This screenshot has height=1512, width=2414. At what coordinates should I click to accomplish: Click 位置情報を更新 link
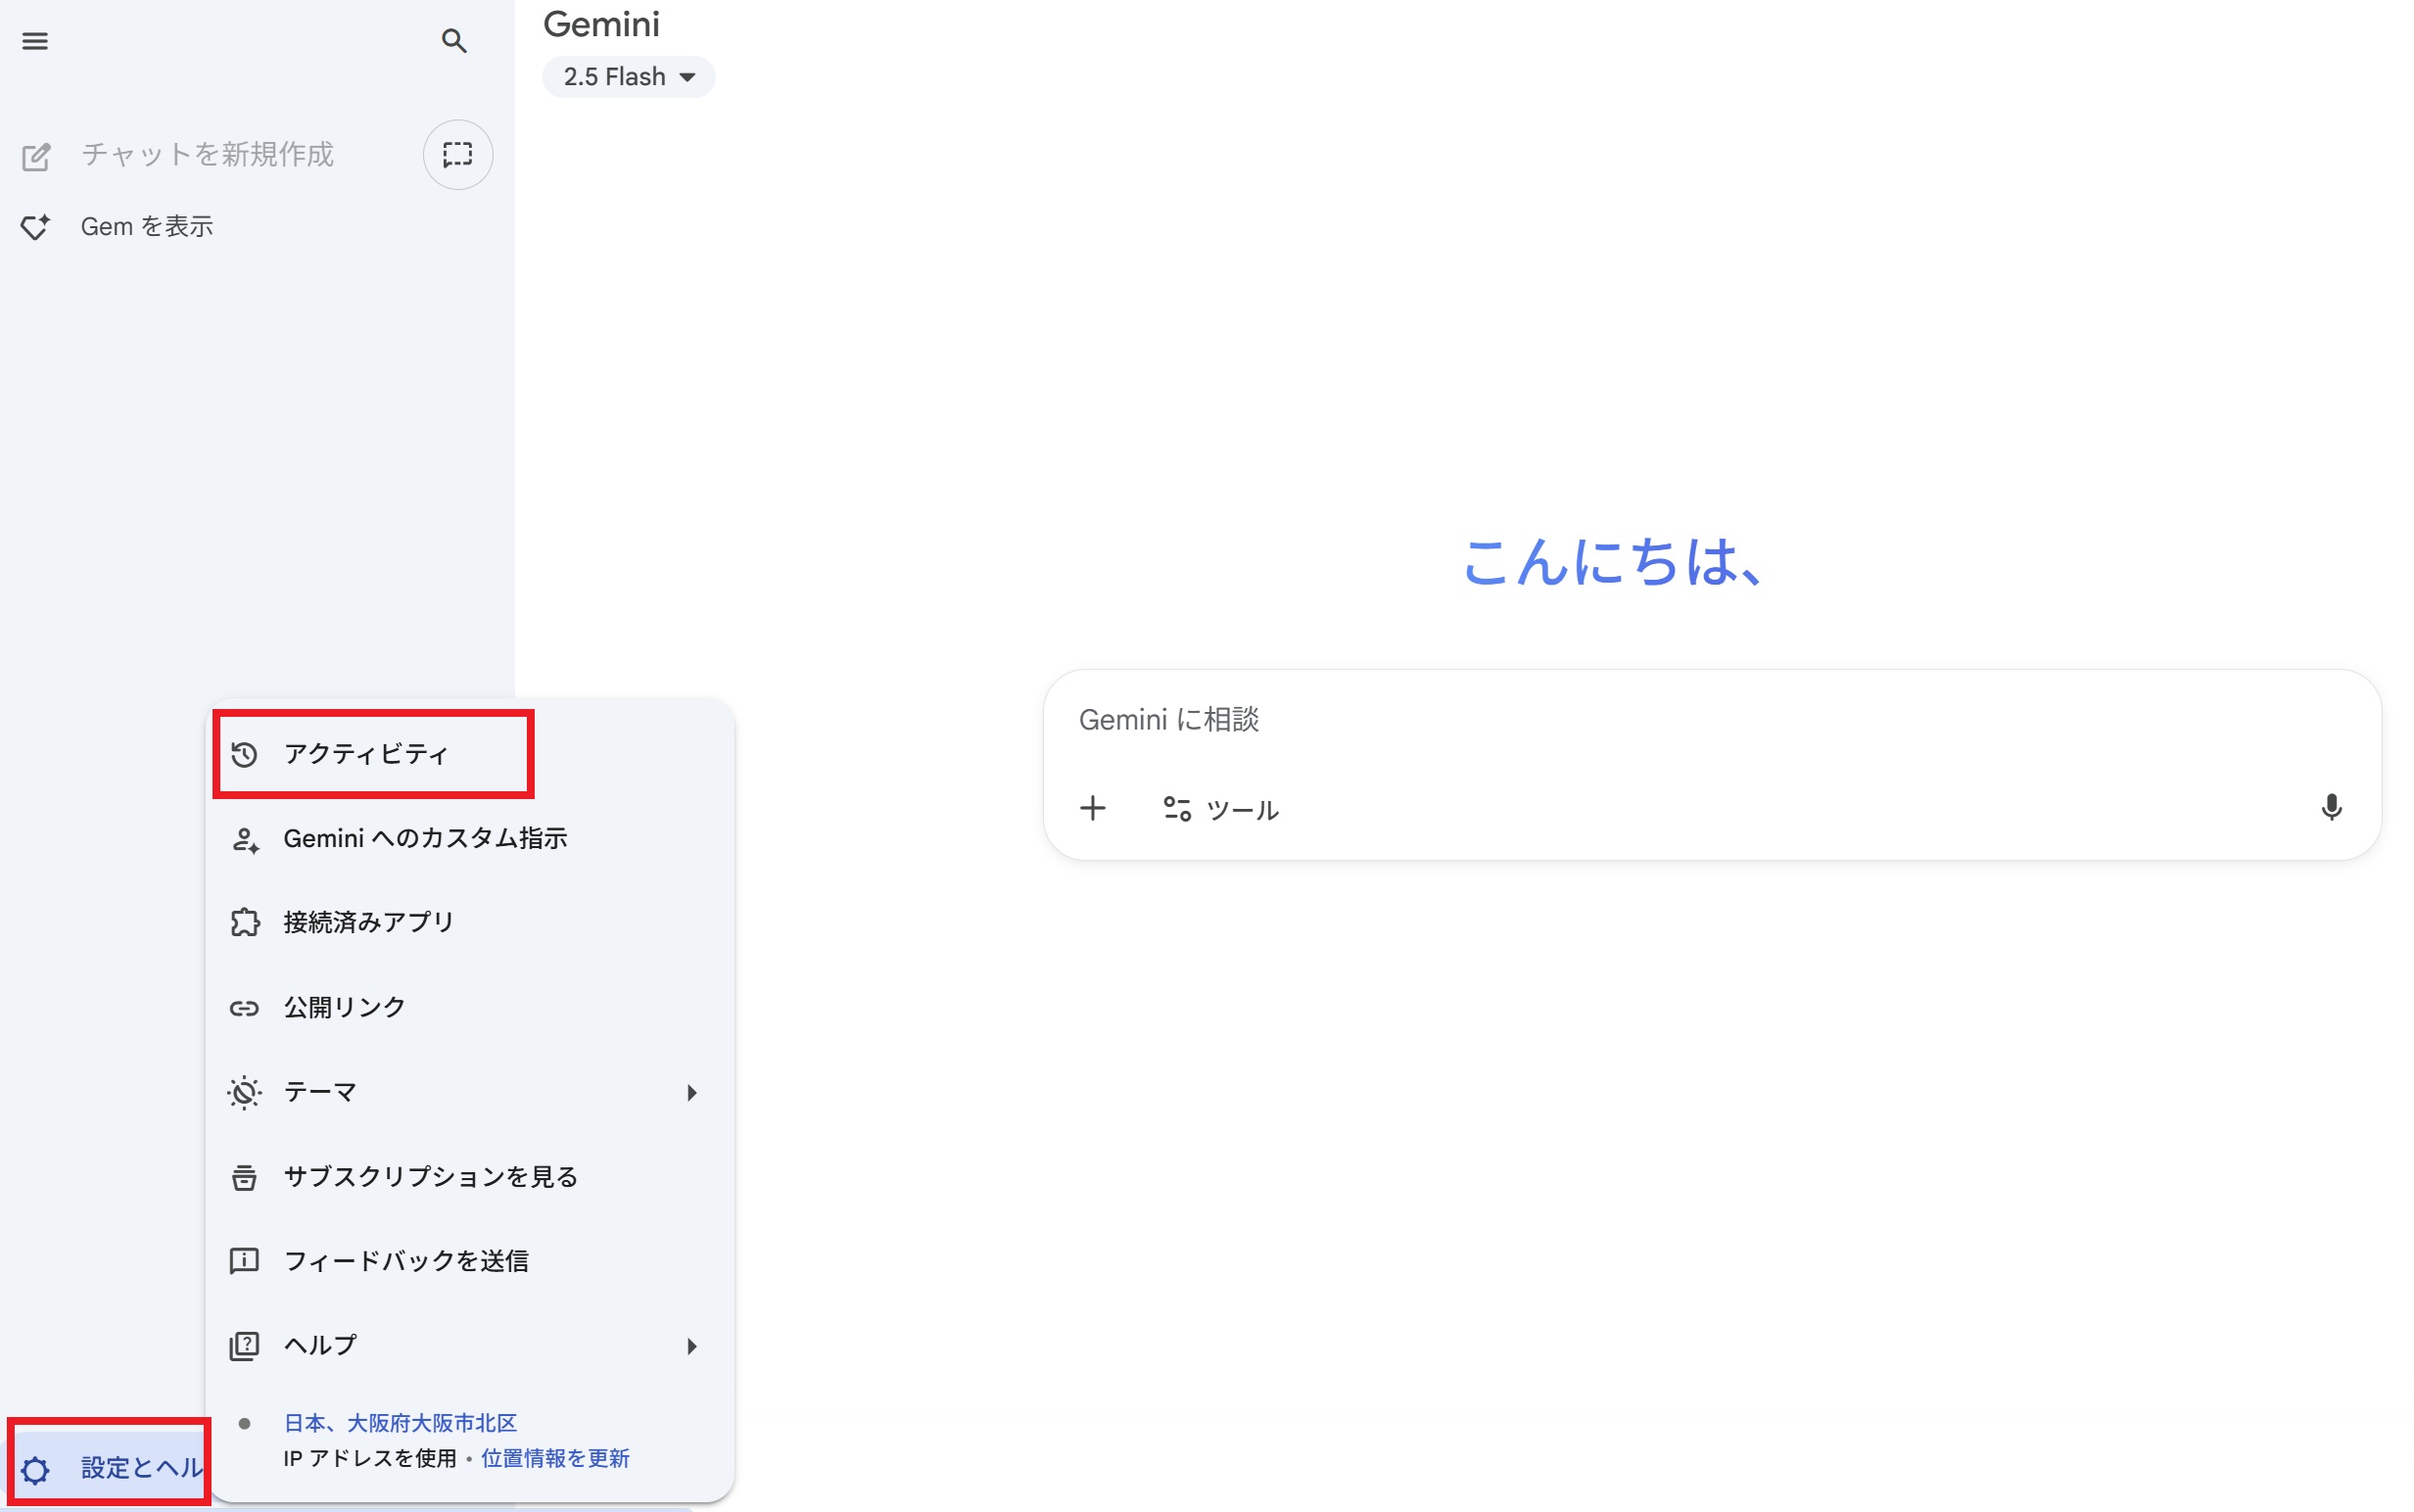click(x=555, y=1458)
